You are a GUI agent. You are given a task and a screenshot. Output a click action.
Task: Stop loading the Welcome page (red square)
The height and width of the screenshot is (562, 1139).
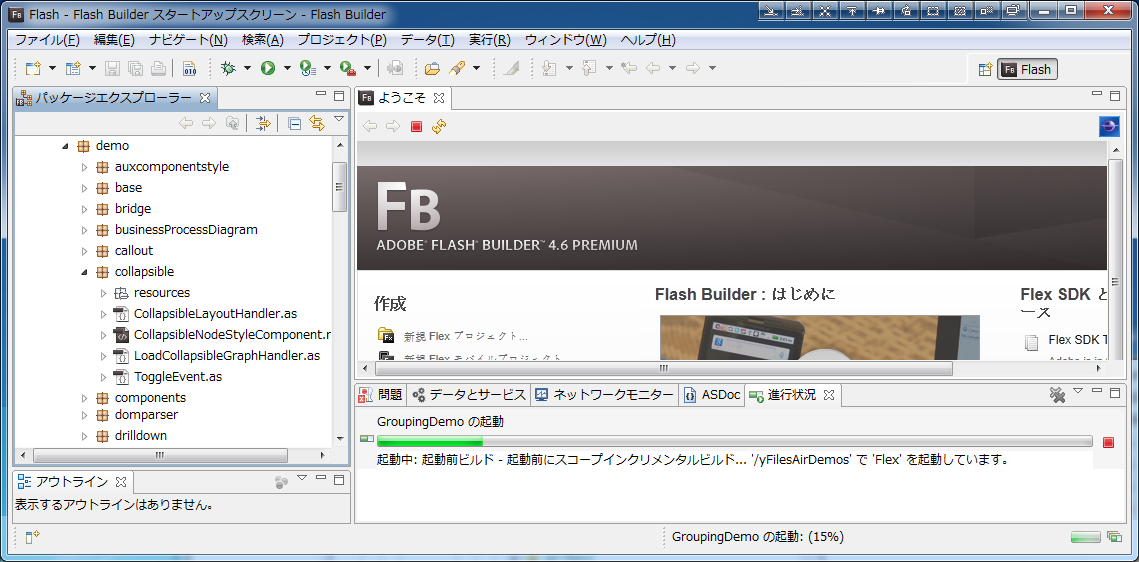click(416, 126)
